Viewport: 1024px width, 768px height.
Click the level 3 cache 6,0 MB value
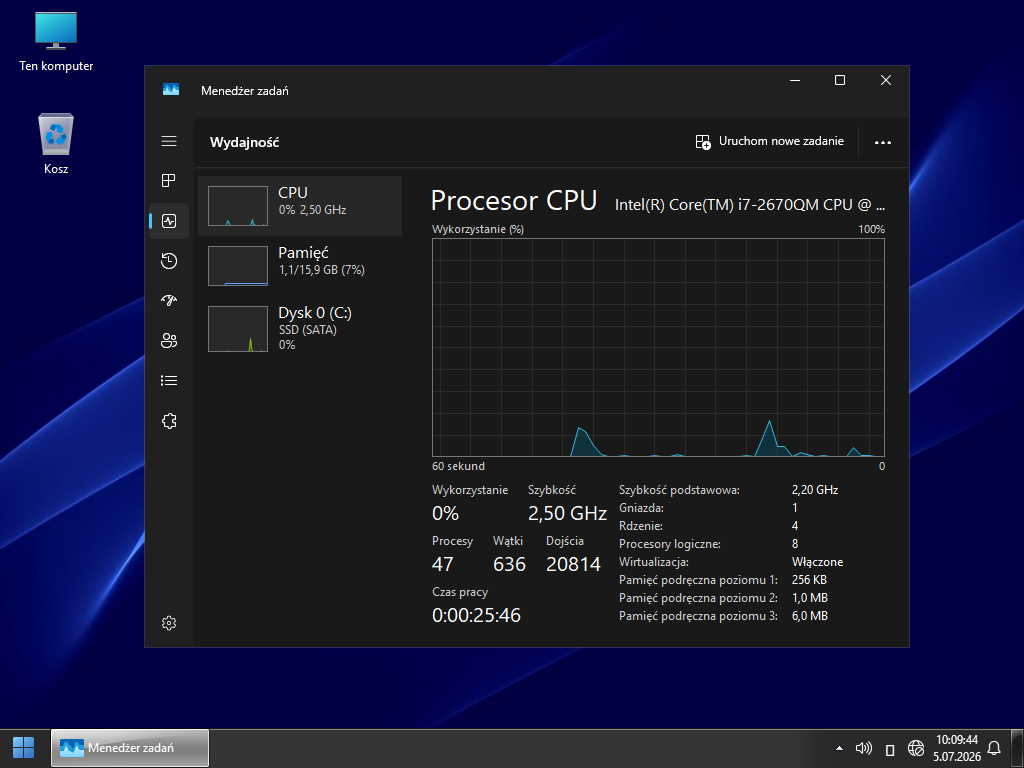click(810, 616)
